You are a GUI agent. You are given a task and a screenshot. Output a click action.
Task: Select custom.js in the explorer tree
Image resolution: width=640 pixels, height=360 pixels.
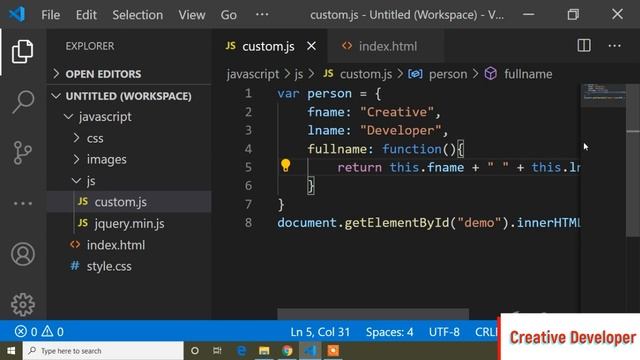[x=129, y=202]
